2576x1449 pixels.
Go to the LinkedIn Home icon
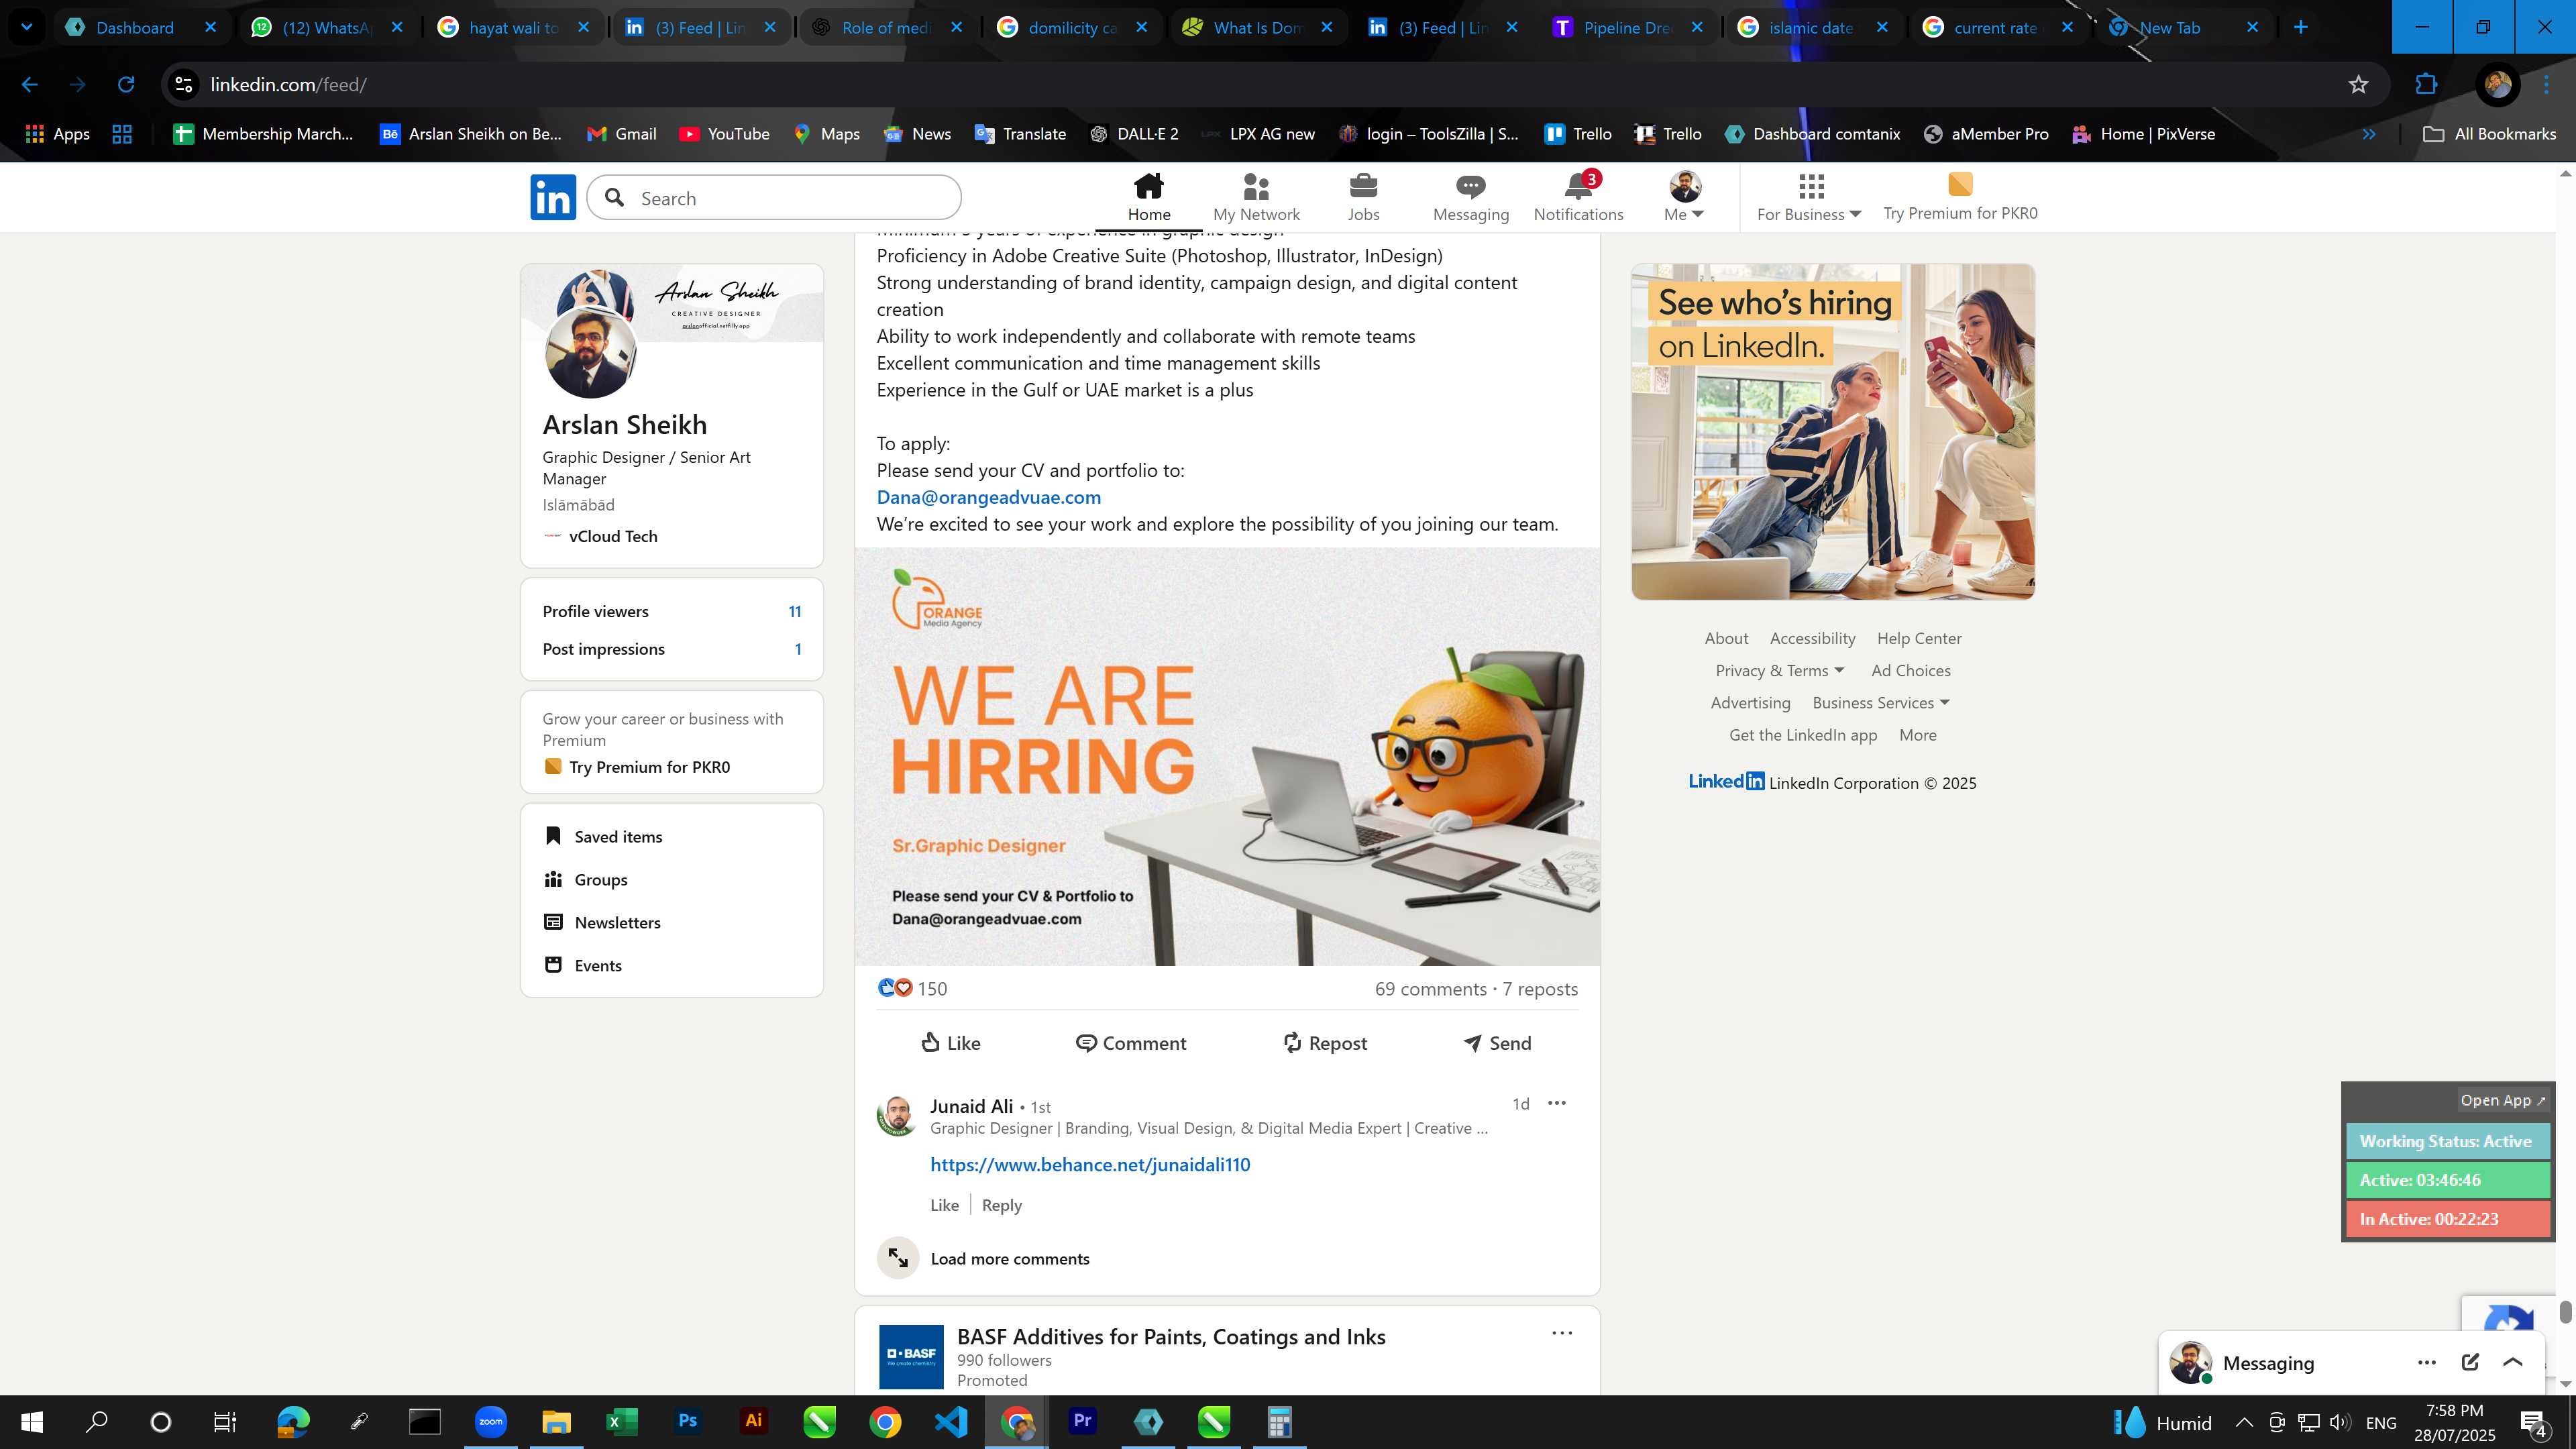(x=1148, y=197)
